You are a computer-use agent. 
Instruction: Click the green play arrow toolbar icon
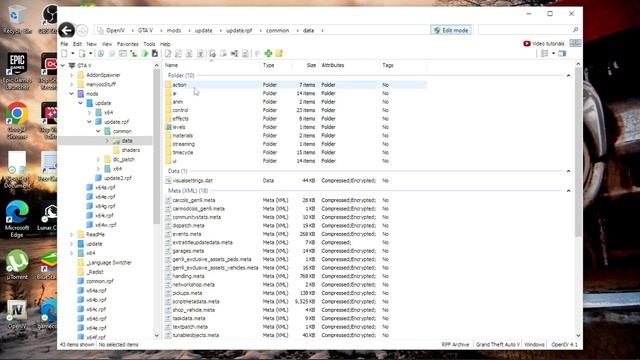tap(144, 53)
